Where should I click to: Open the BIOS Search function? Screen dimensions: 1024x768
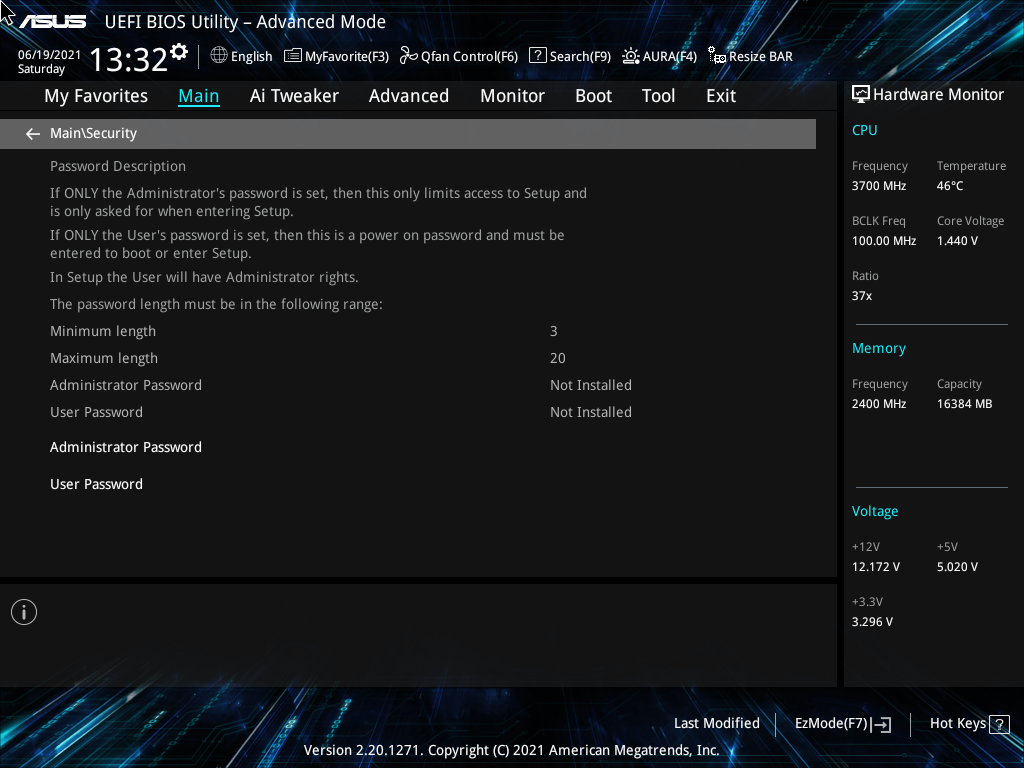click(x=570, y=56)
